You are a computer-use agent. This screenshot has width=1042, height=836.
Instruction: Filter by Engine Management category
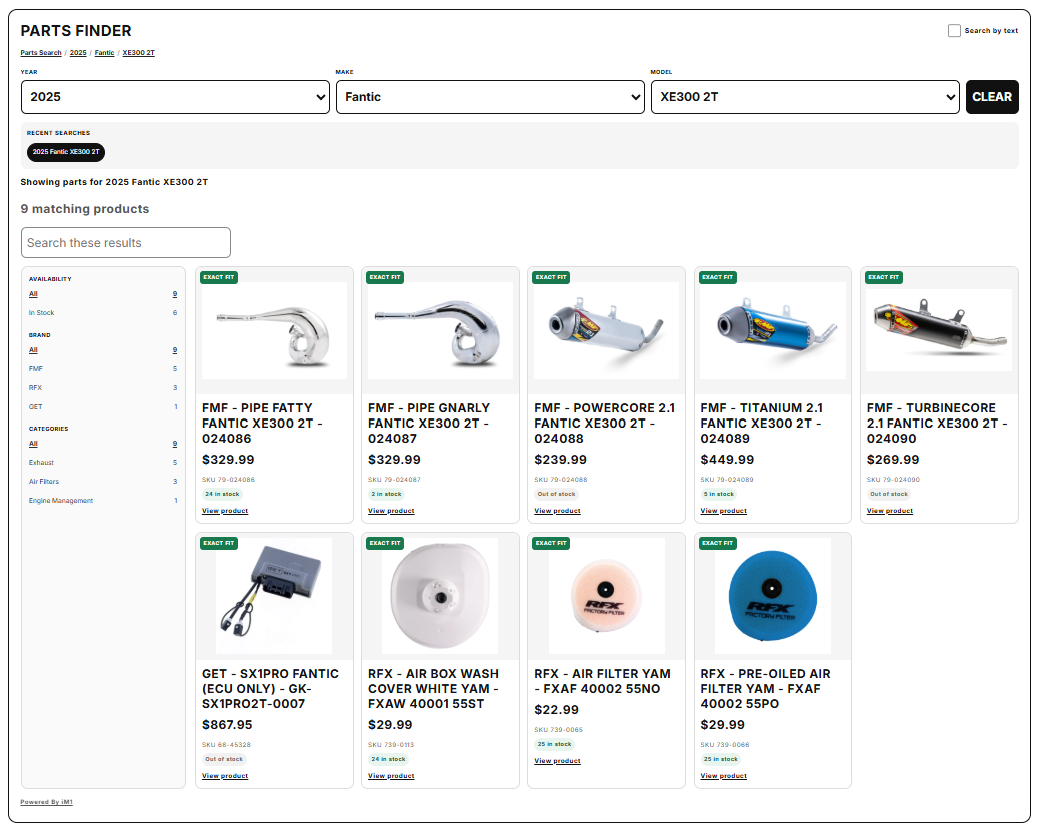pos(103,500)
